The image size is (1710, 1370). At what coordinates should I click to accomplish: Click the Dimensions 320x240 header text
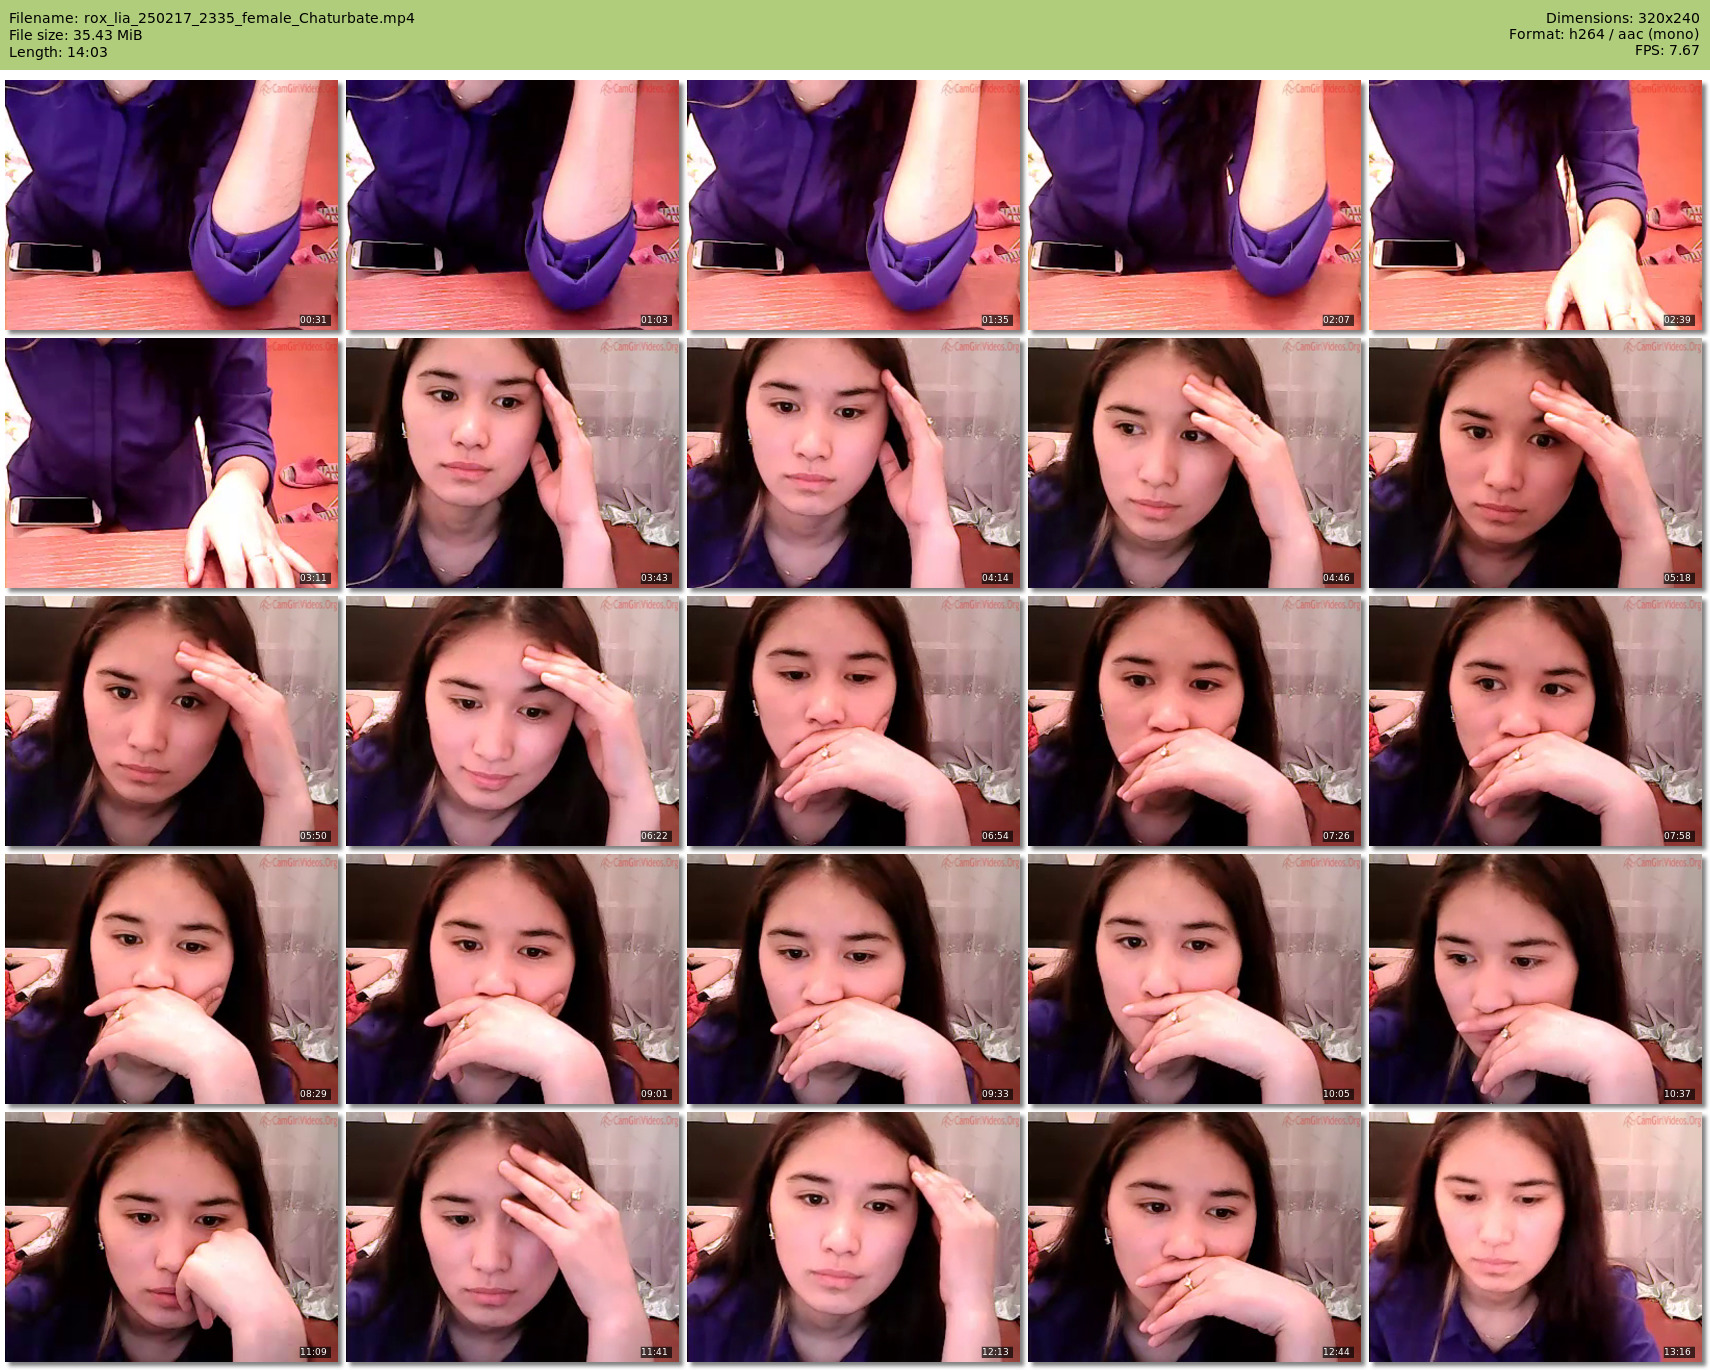coord(1622,18)
